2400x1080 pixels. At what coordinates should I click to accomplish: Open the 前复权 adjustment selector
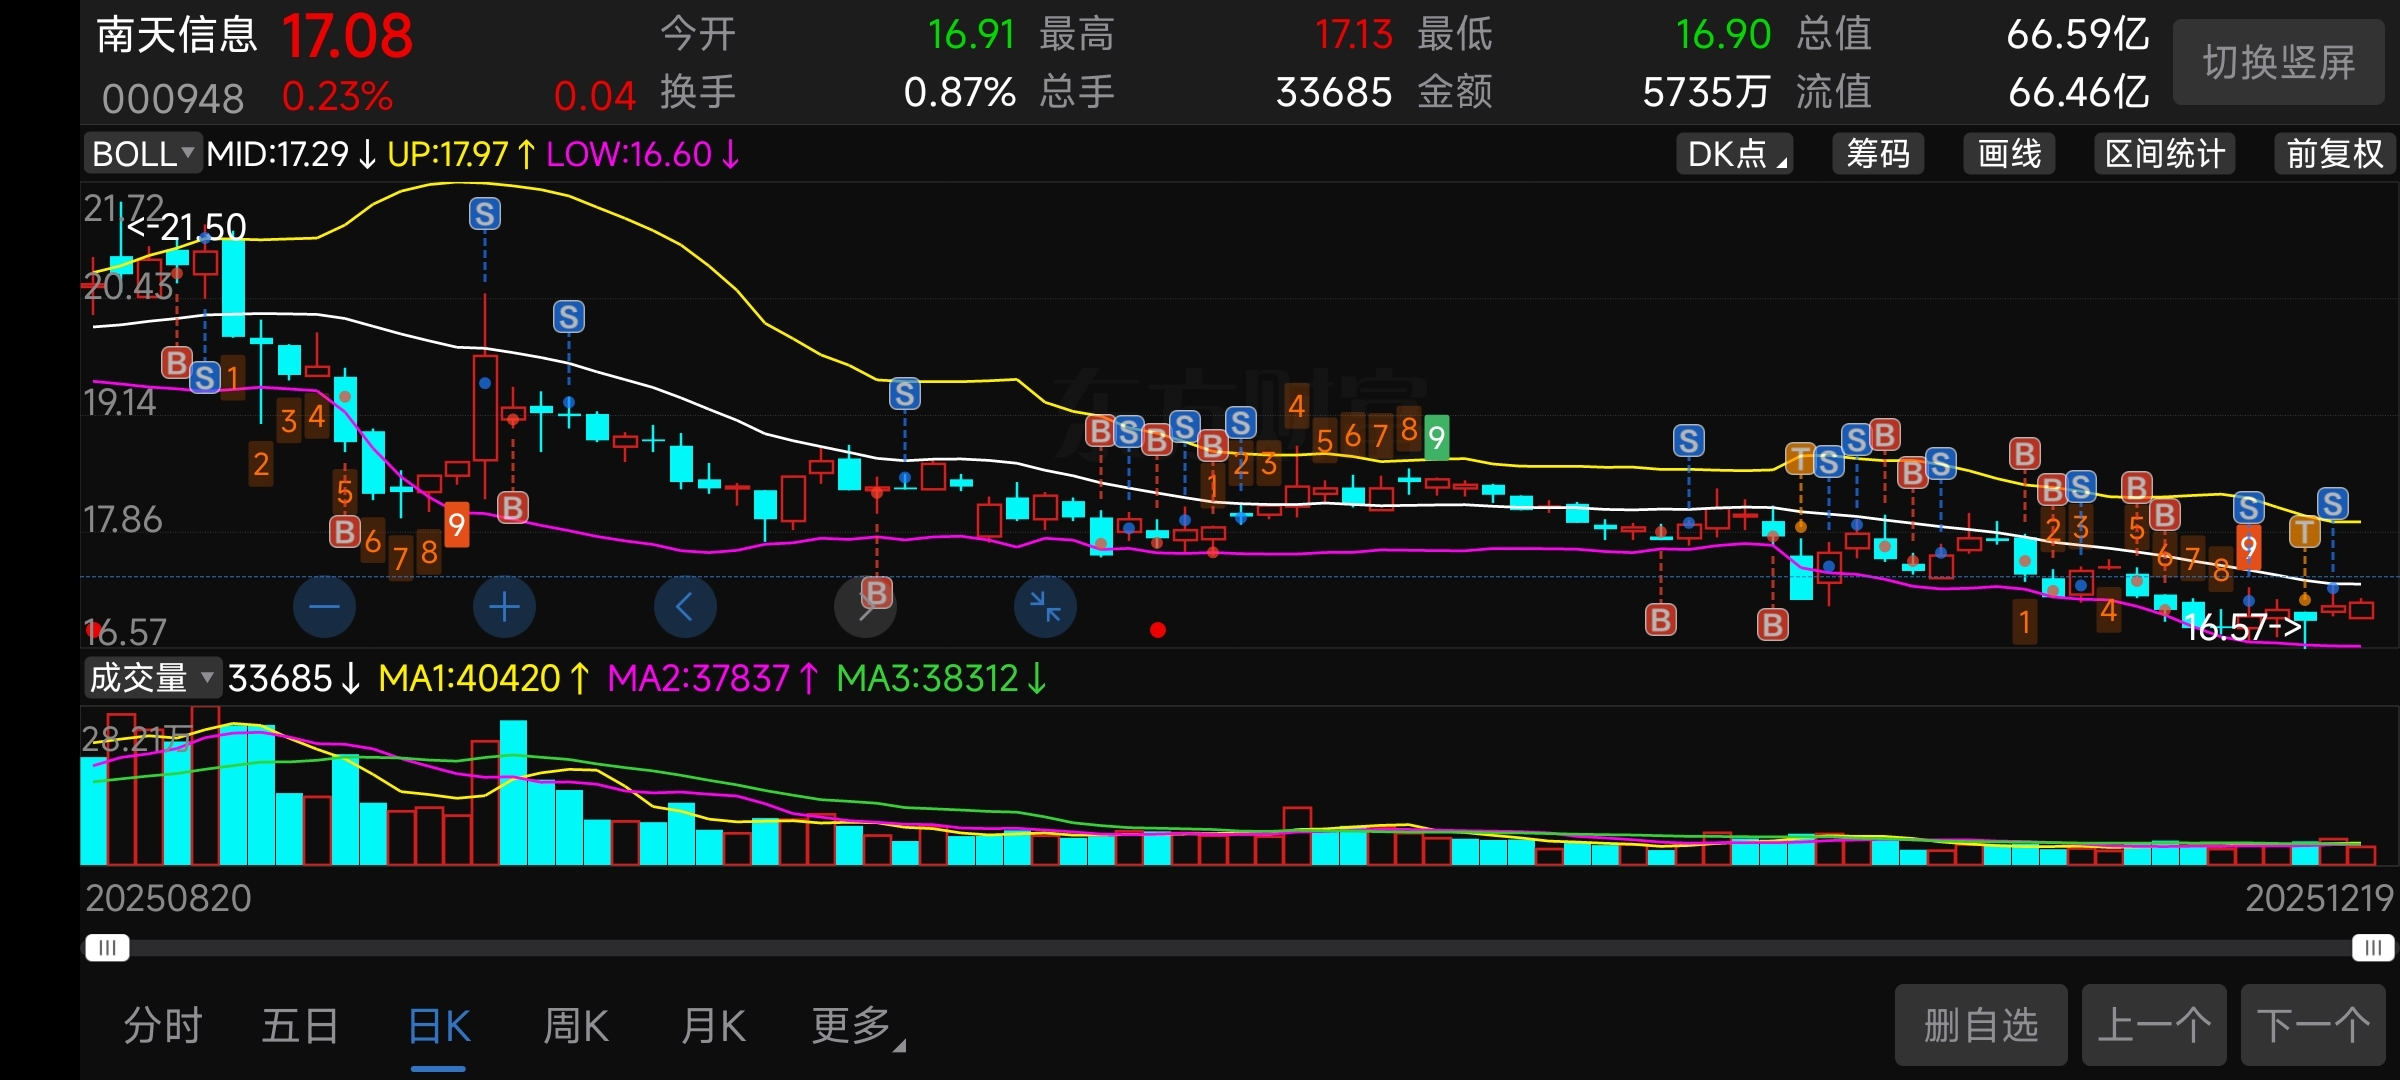tap(2334, 154)
